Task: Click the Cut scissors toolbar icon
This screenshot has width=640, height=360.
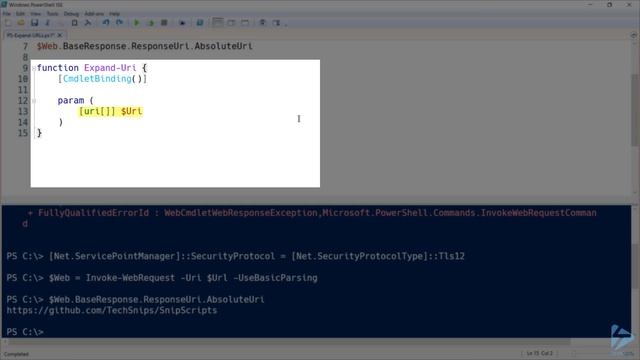Action: (48, 23)
